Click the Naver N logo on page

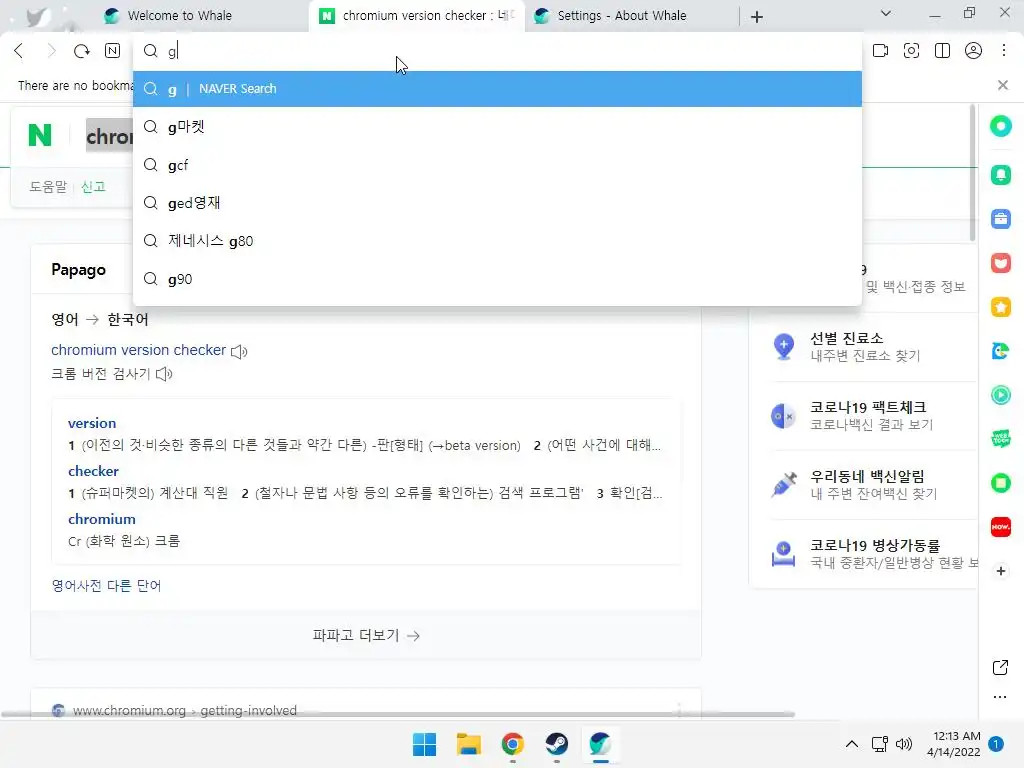pos(40,135)
